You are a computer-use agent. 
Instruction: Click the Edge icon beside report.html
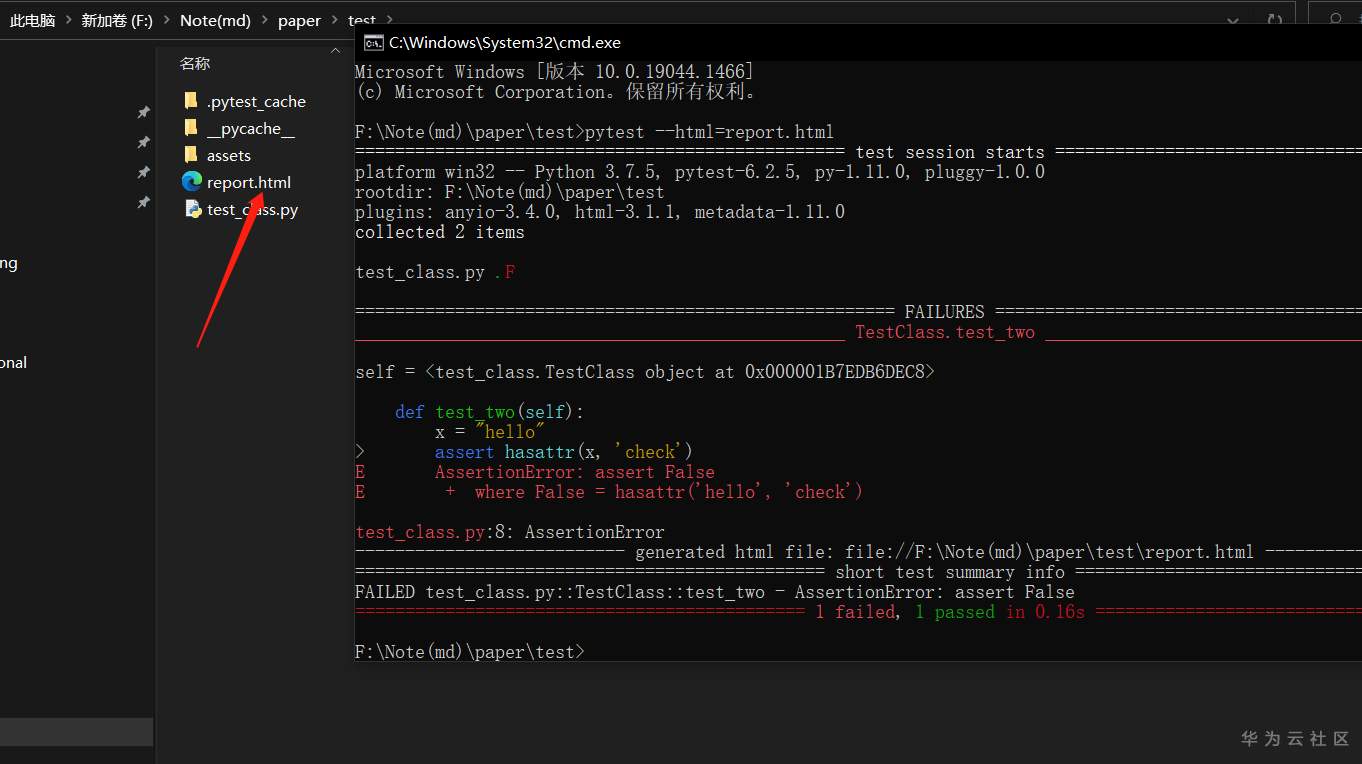[x=192, y=182]
